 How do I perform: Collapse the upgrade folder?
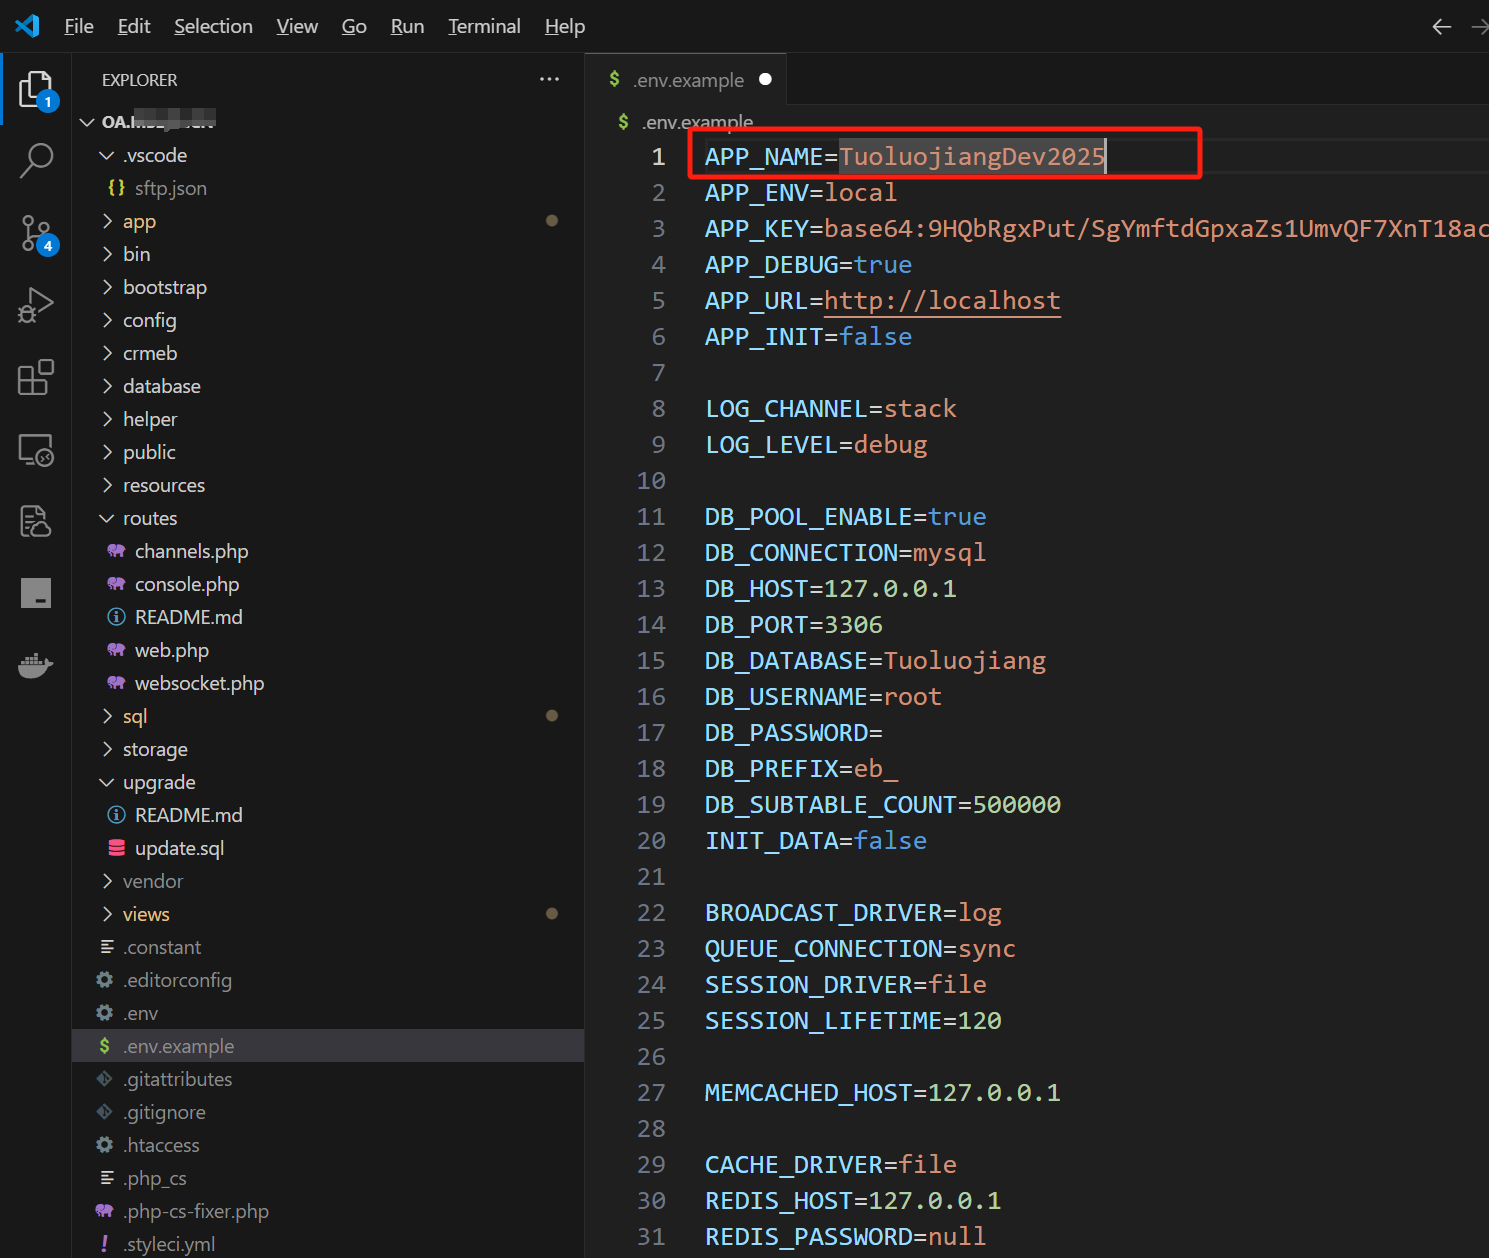[328, 782]
